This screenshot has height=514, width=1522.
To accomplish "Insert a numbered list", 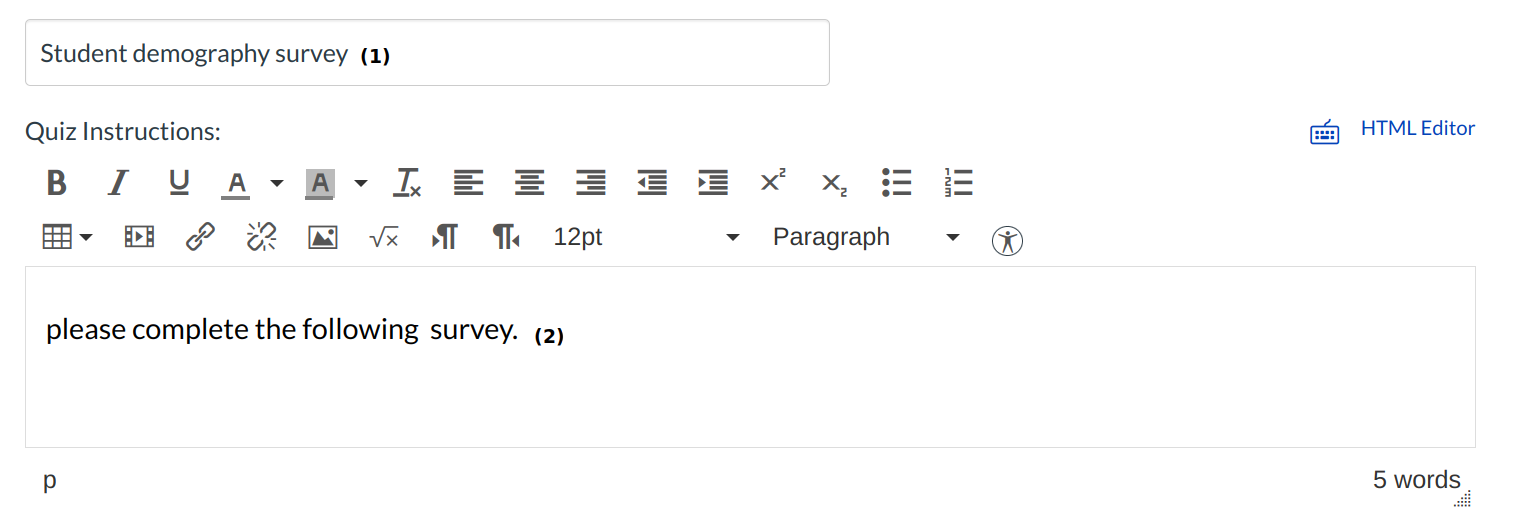I will click(x=958, y=183).
